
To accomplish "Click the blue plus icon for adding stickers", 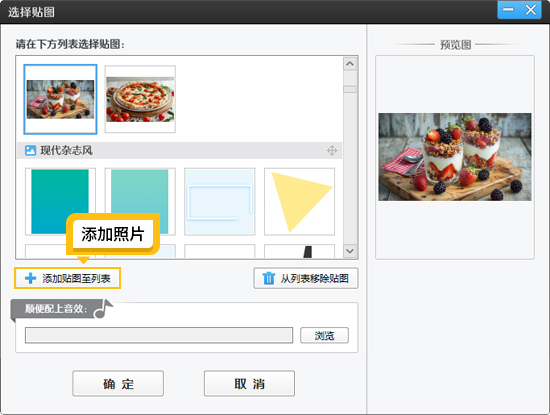I will (x=31, y=278).
